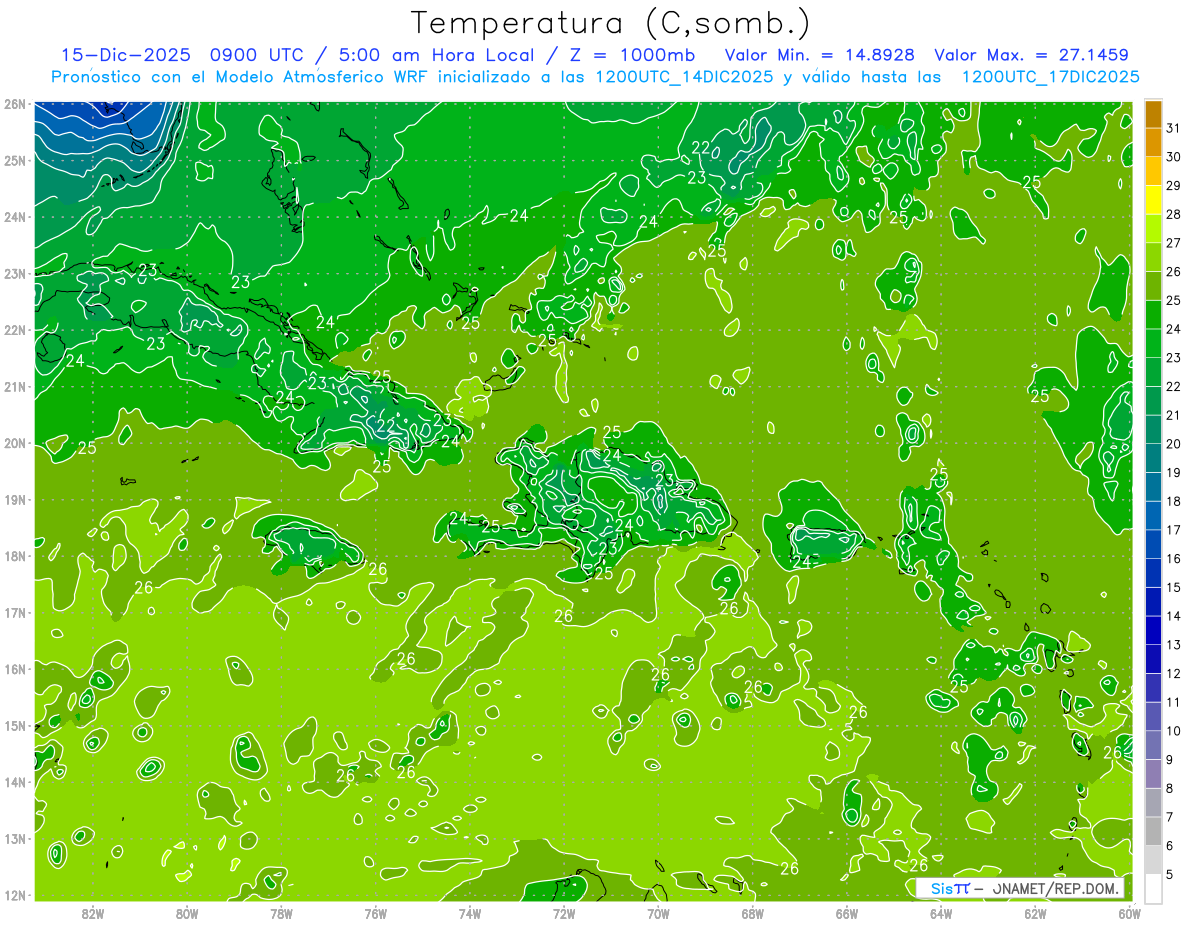Select the 'Valor Max. = 27.1459' text
1200x927 pixels.
coord(1031,55)
